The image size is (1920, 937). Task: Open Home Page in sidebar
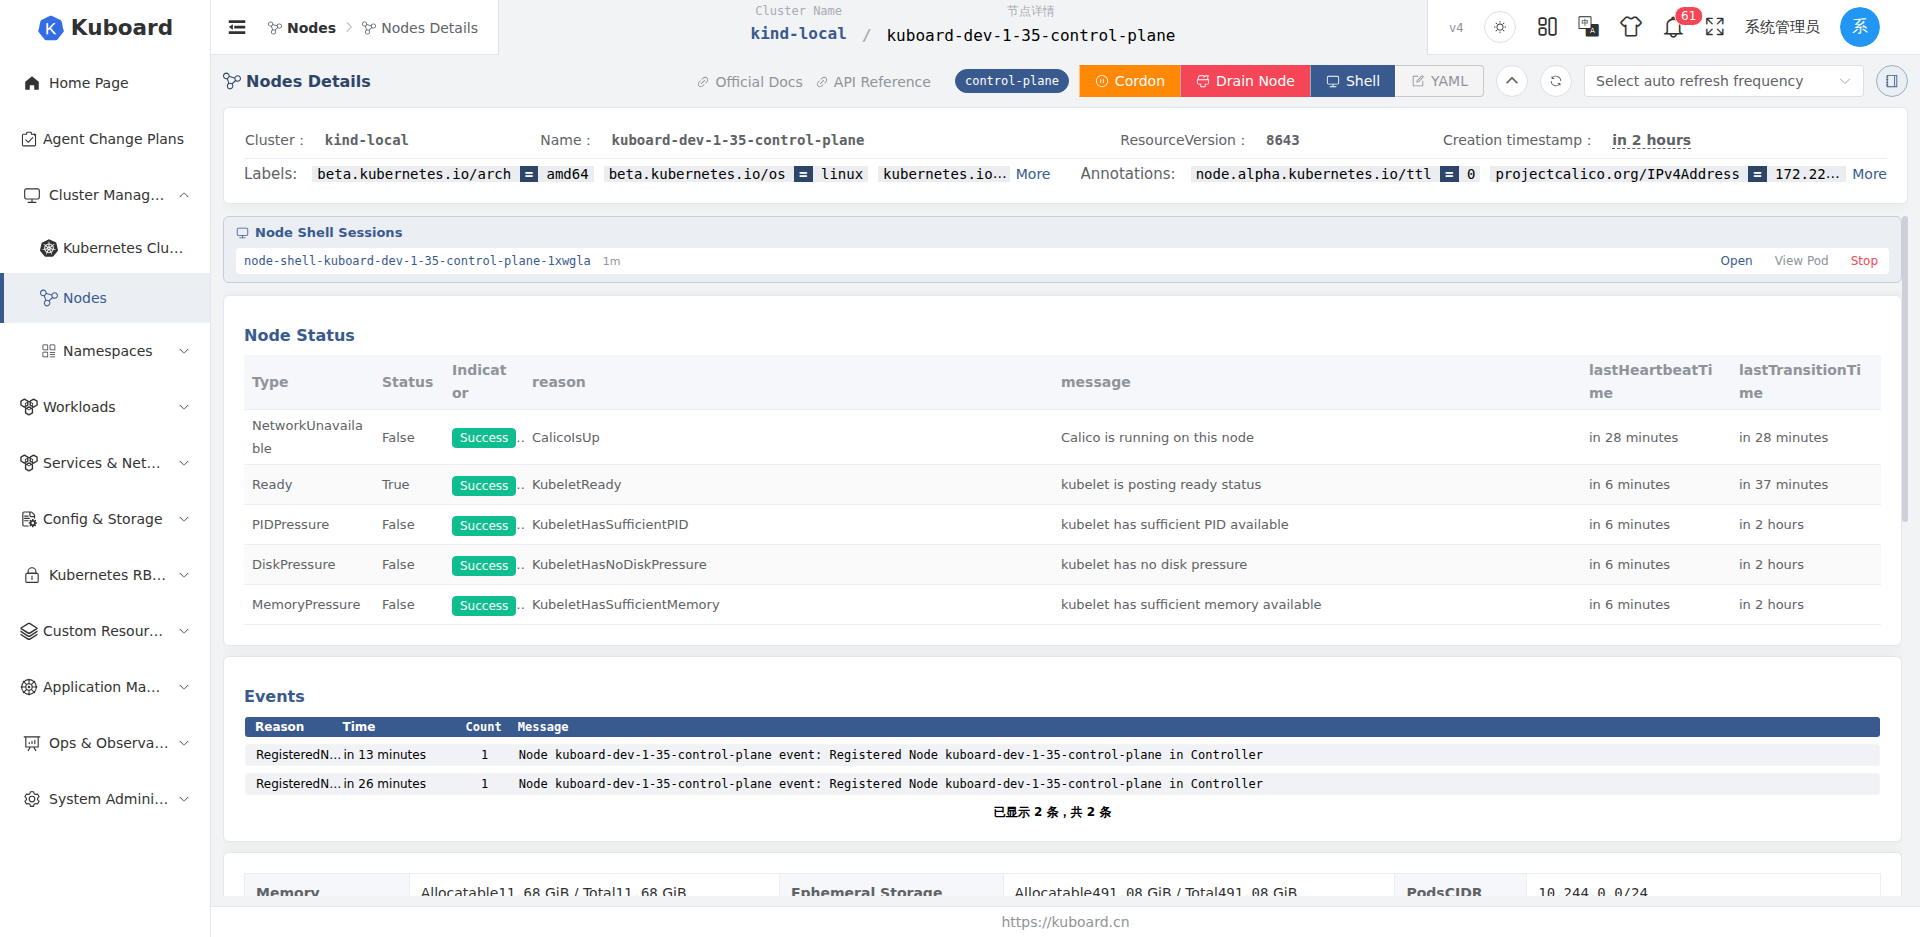105,83
